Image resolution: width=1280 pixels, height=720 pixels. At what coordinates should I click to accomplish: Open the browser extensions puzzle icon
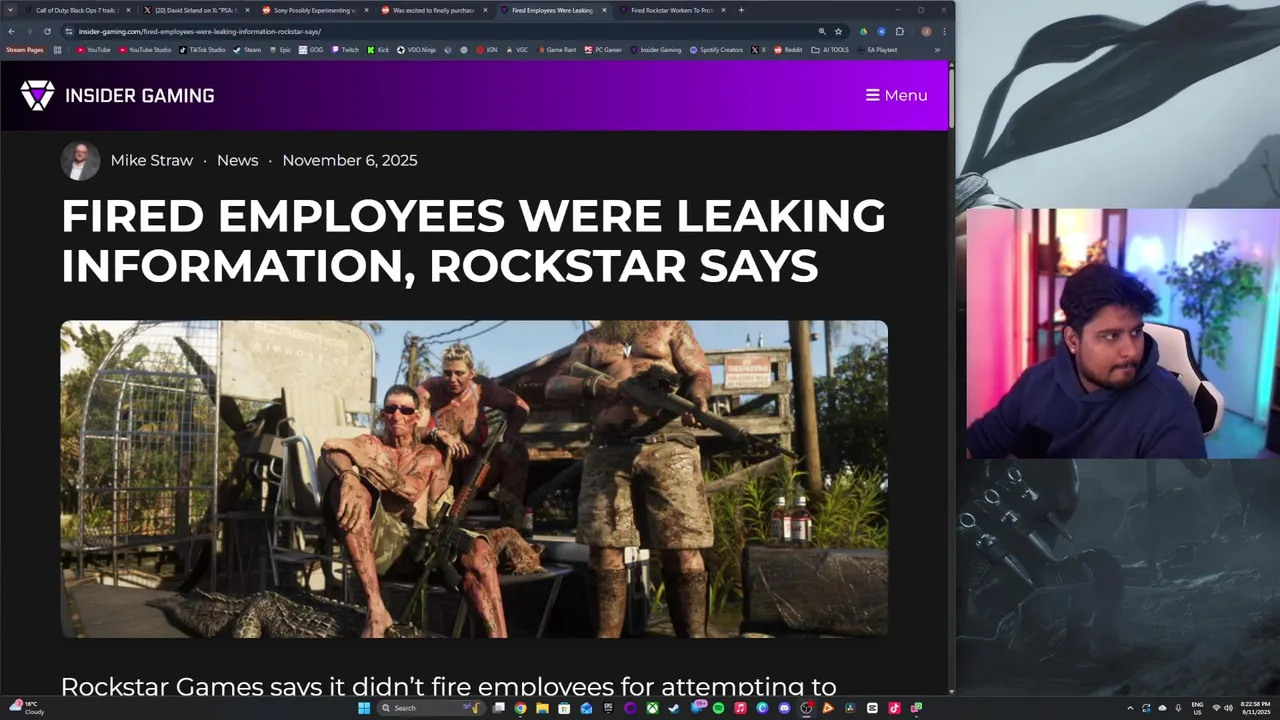pos(899,31)
